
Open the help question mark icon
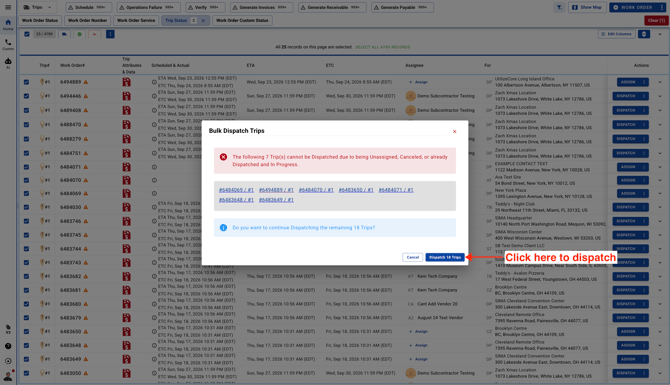[x=8, y=346]
